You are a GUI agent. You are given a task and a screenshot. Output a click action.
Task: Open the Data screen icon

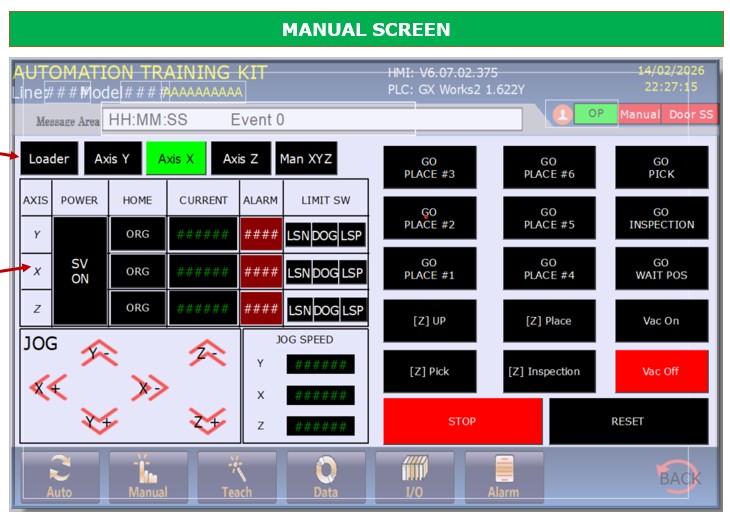click(326, 477)
